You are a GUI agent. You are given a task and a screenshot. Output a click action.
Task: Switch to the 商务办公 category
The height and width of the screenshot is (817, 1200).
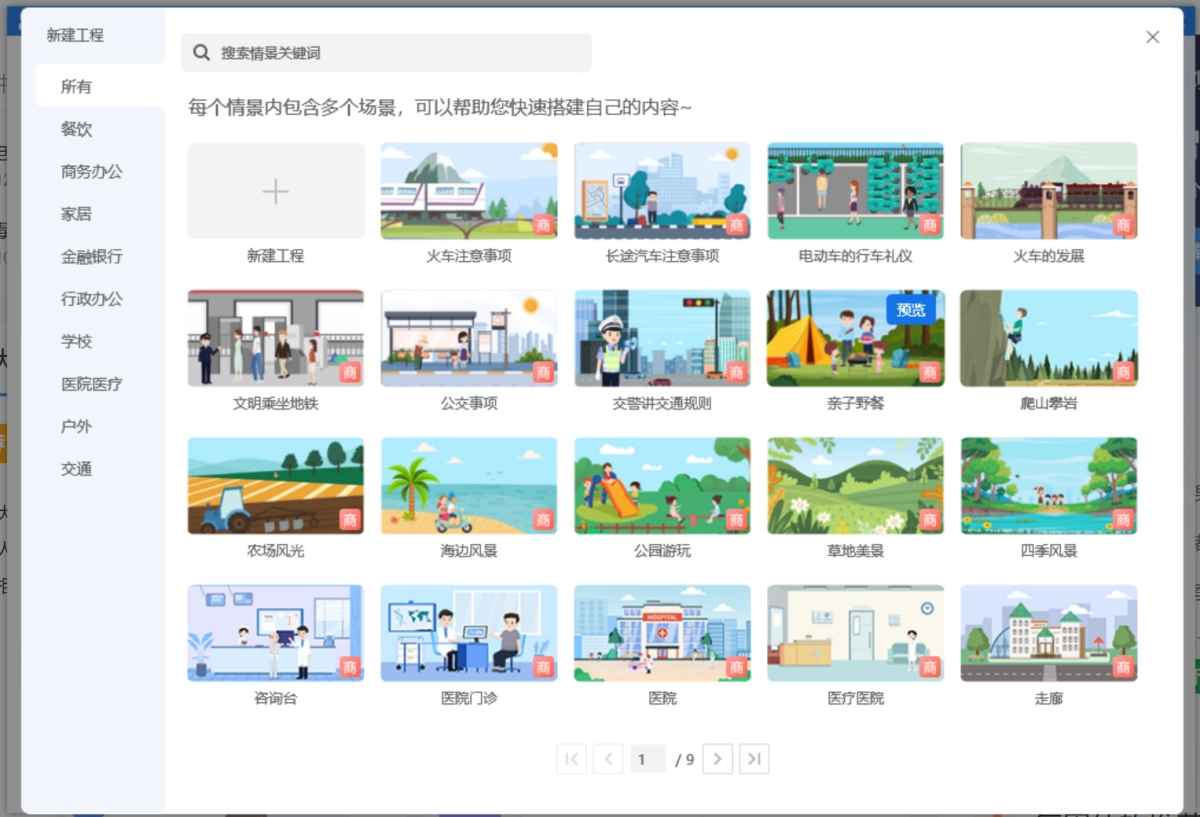click(92, 172)
